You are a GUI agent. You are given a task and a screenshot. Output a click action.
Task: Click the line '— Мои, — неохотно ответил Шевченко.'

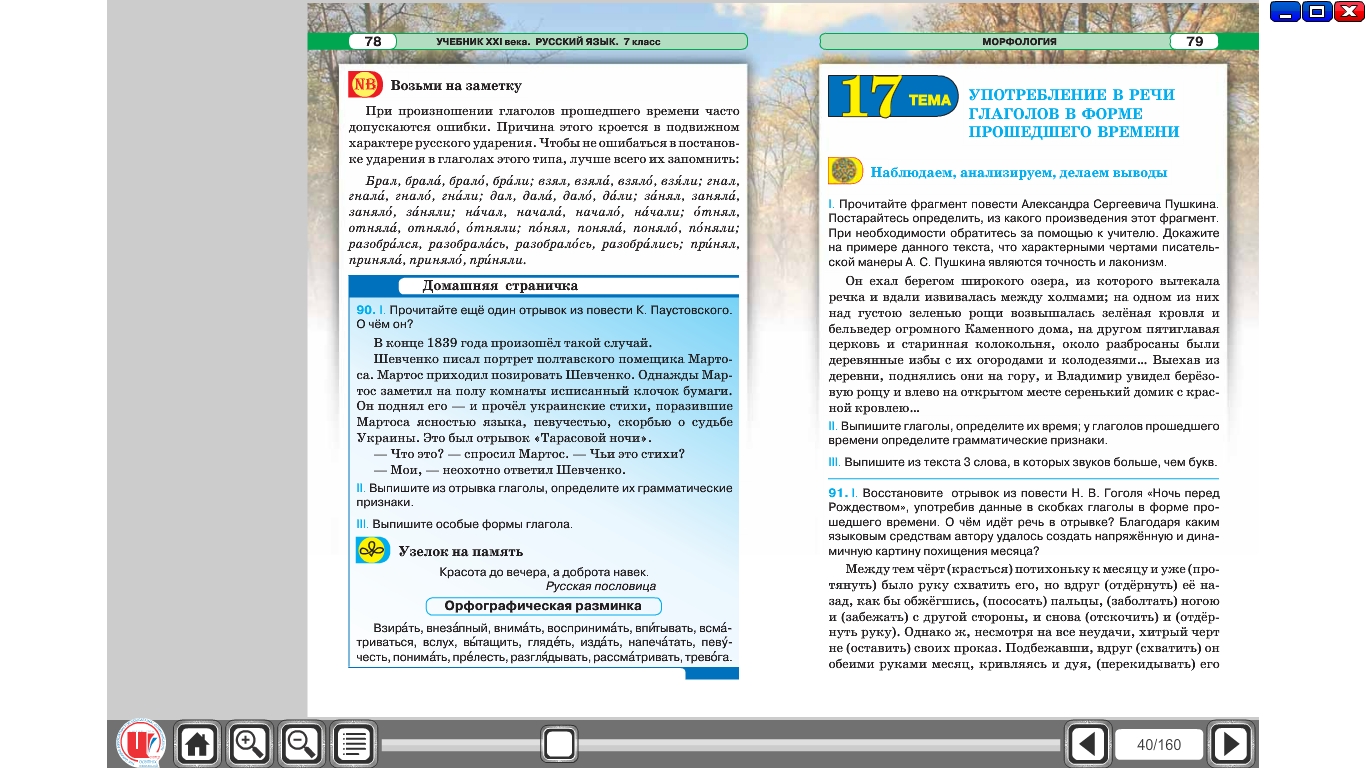click(499, 470)
